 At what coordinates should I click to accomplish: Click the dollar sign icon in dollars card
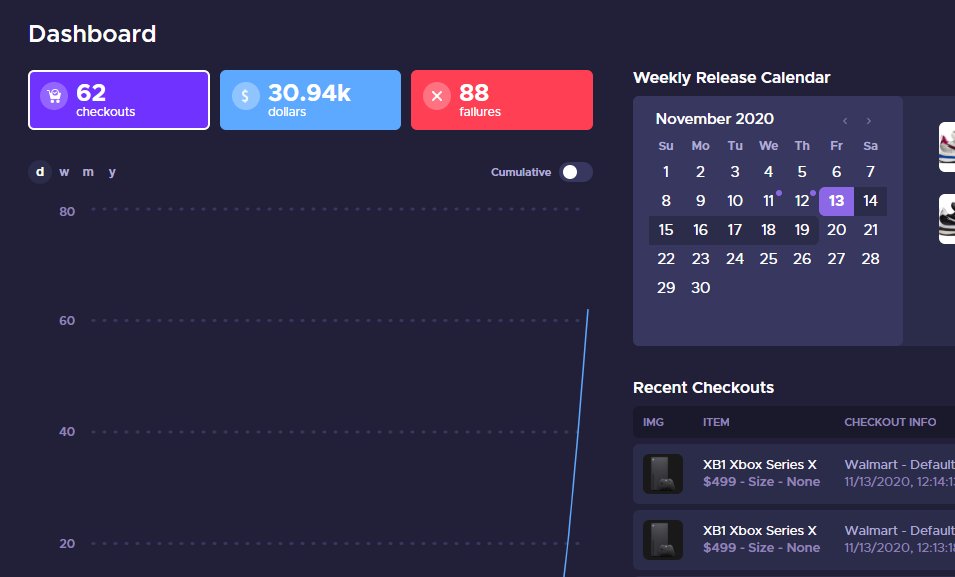click(x=245, y=96)
